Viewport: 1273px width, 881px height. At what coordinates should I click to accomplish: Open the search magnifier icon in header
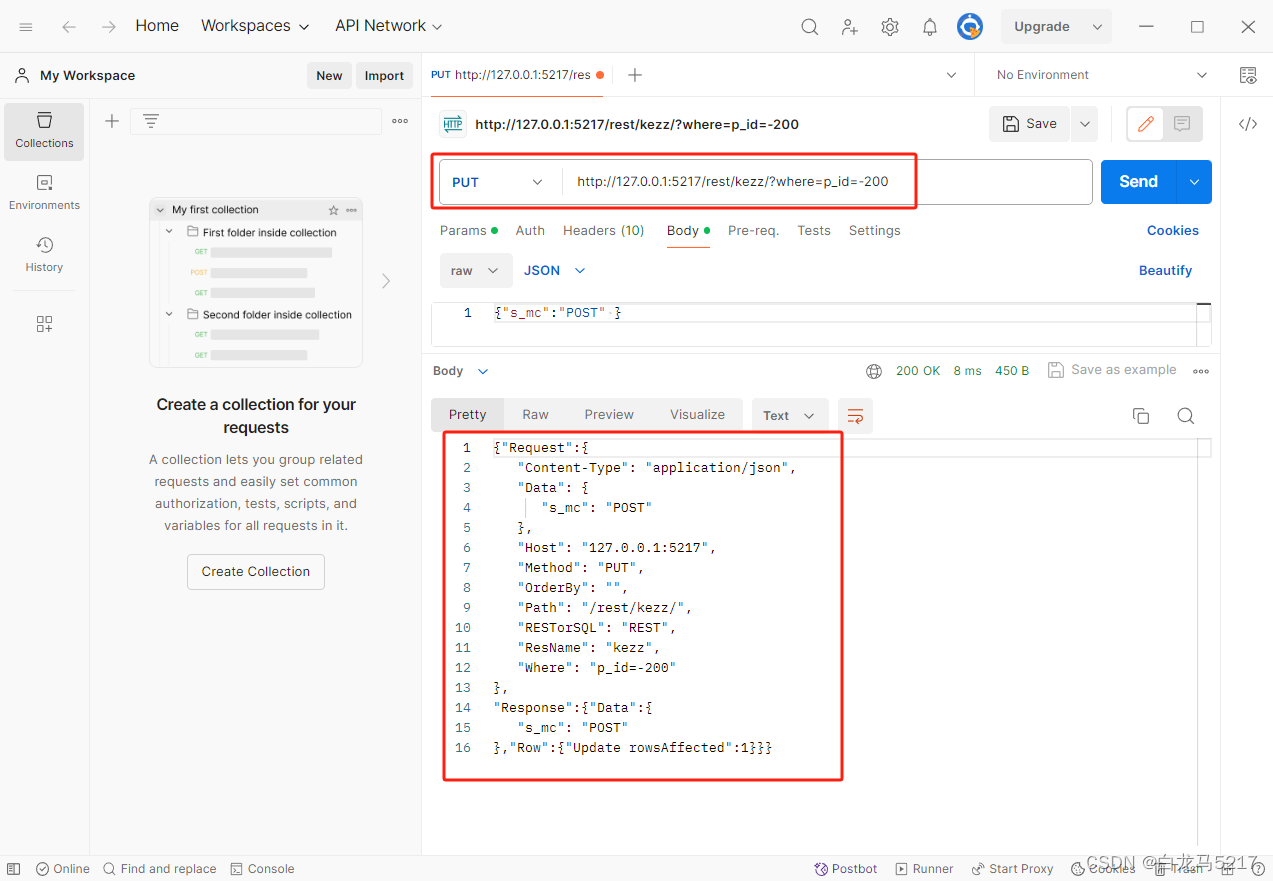click(x=810, y=27)
